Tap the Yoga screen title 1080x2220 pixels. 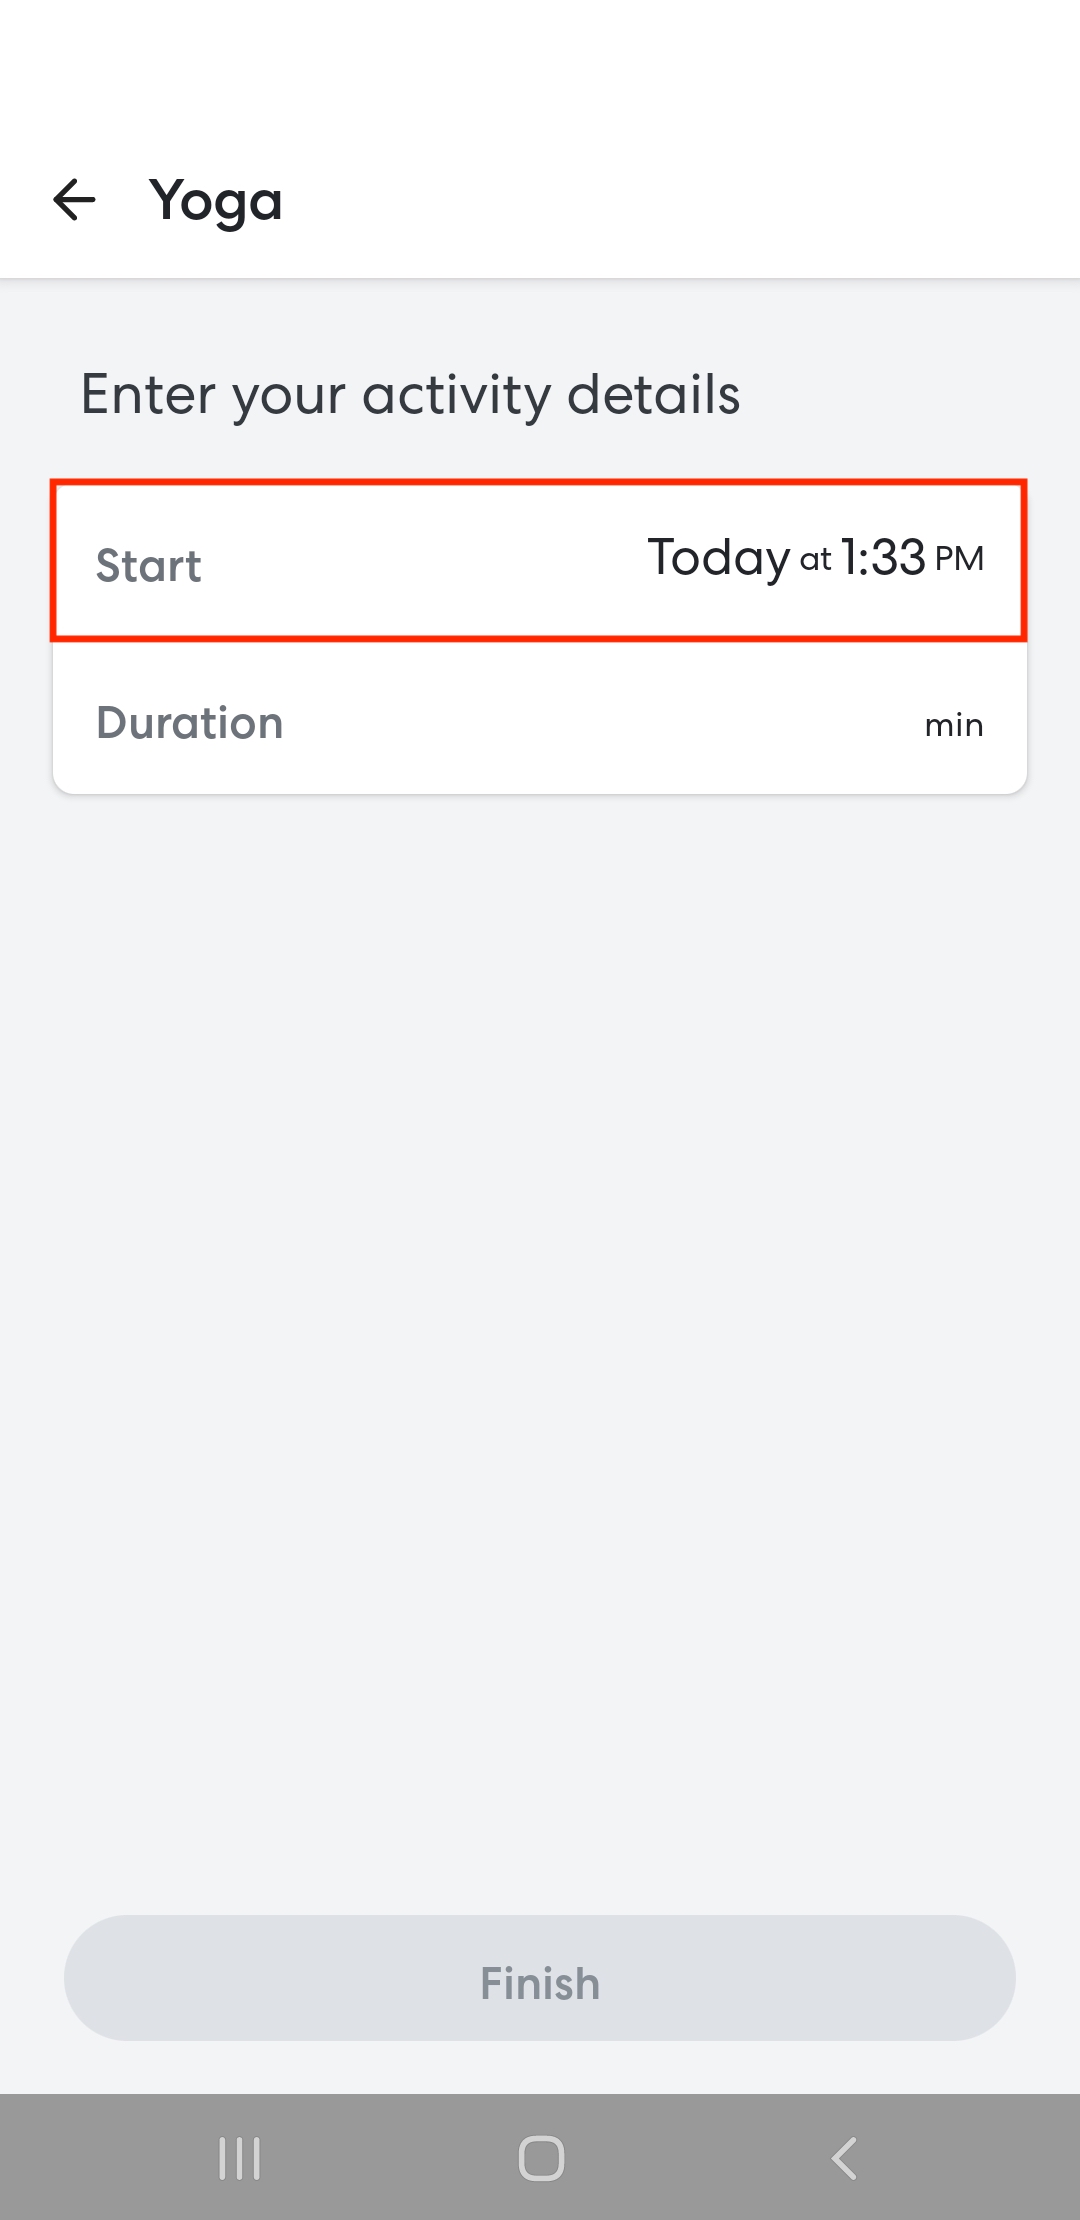[216, 202]
